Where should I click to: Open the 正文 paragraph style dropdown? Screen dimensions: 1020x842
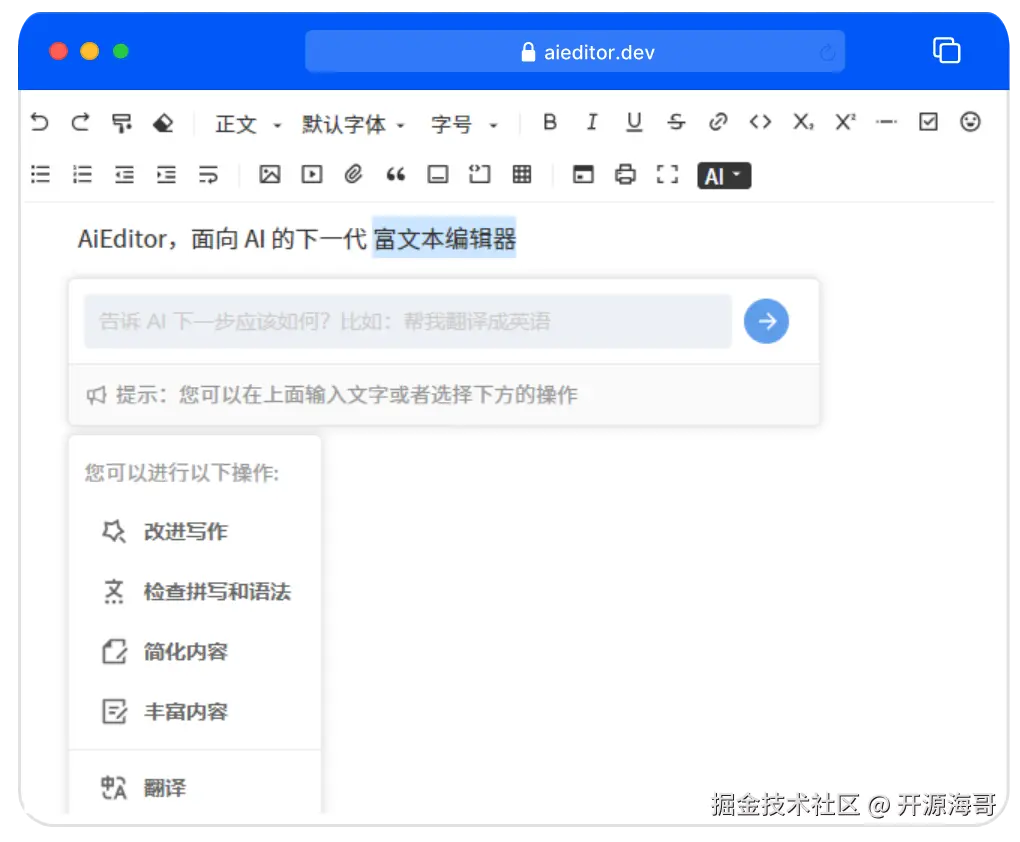tap(248, 124)
